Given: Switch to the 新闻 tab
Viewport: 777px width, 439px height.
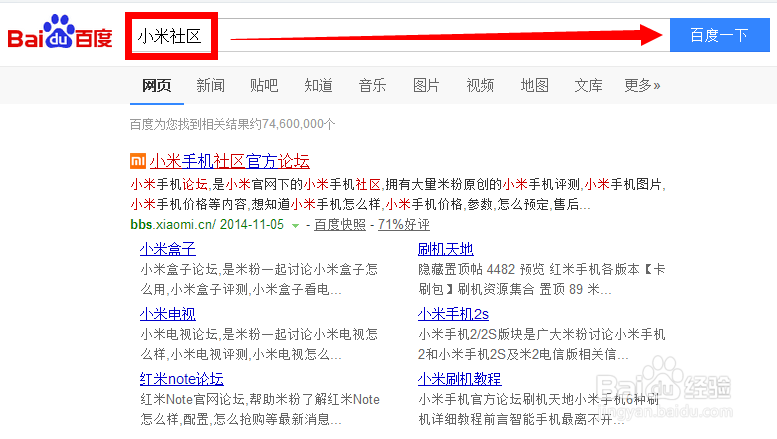Looking at the screenshot, I should coord(211,85).
